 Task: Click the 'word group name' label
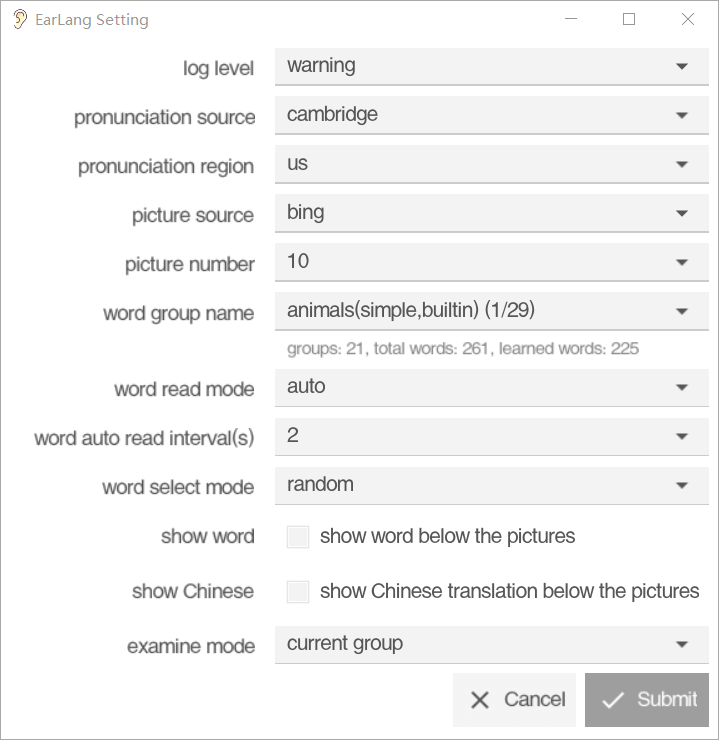179,313
